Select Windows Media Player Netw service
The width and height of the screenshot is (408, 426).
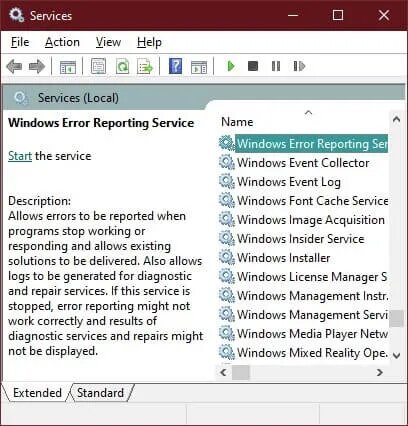303,334
